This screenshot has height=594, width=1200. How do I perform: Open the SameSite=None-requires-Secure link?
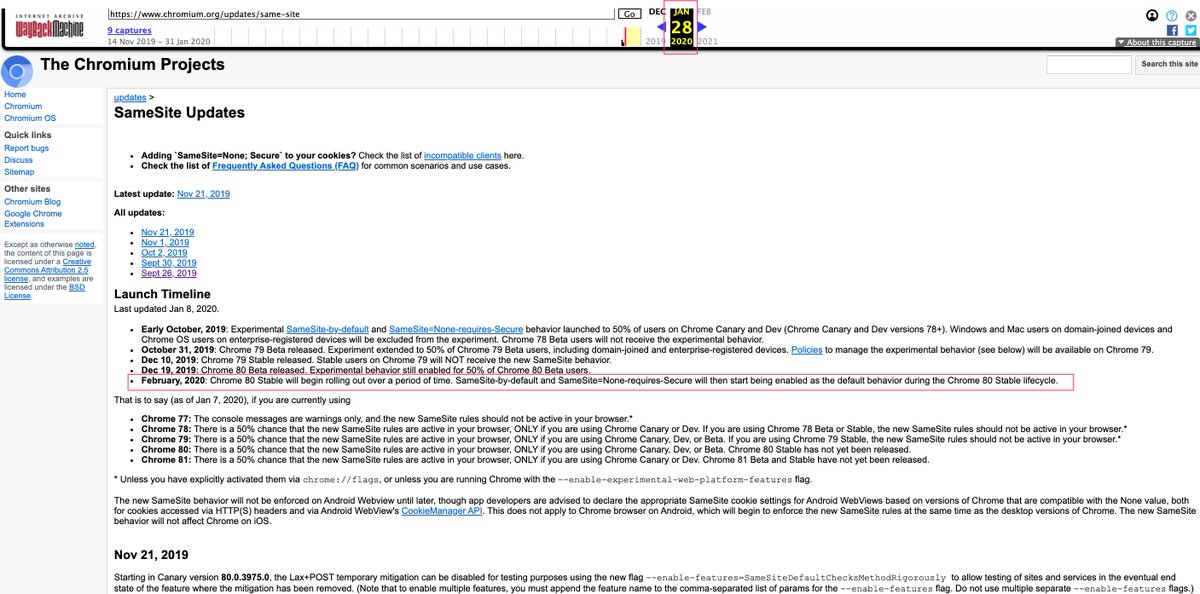pos(454,329)
